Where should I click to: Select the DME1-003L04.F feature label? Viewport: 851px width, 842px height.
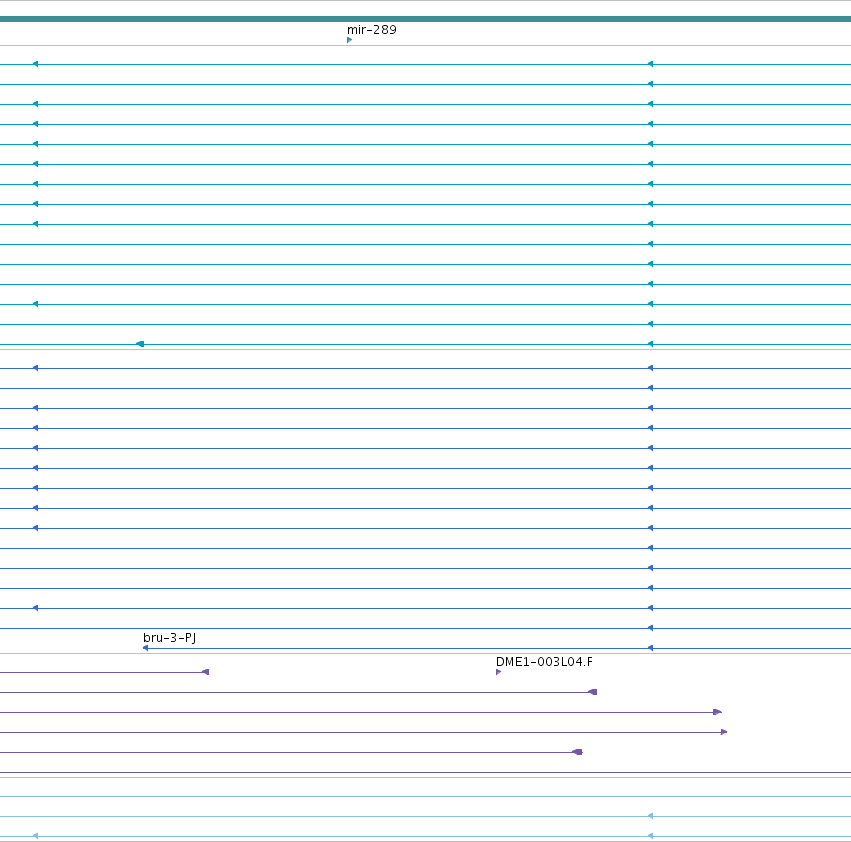click(544, 662)
